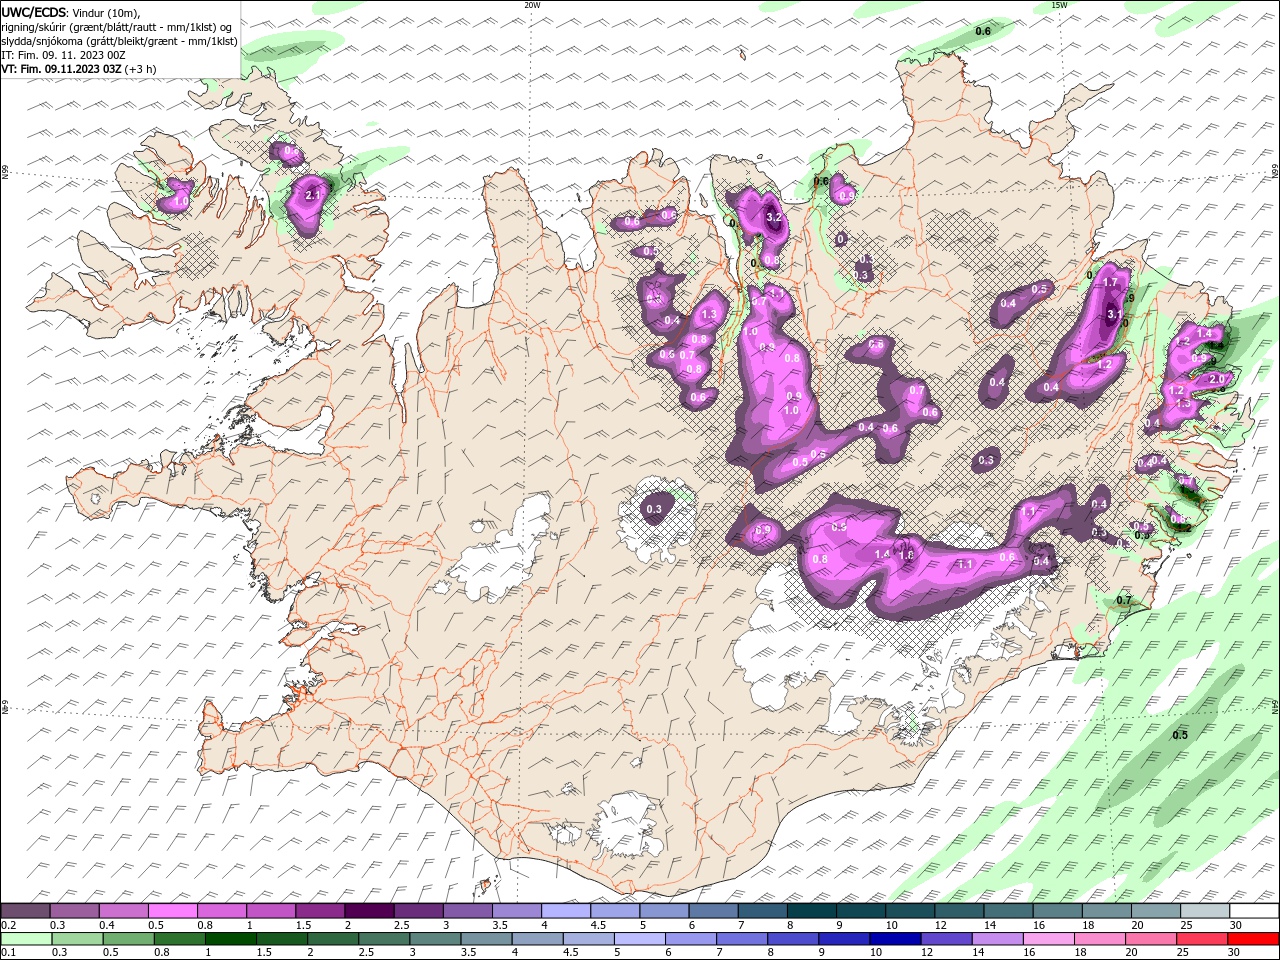
Task: Click the 'rigning/skúrir' header line
Action: [x=117, y=27]
